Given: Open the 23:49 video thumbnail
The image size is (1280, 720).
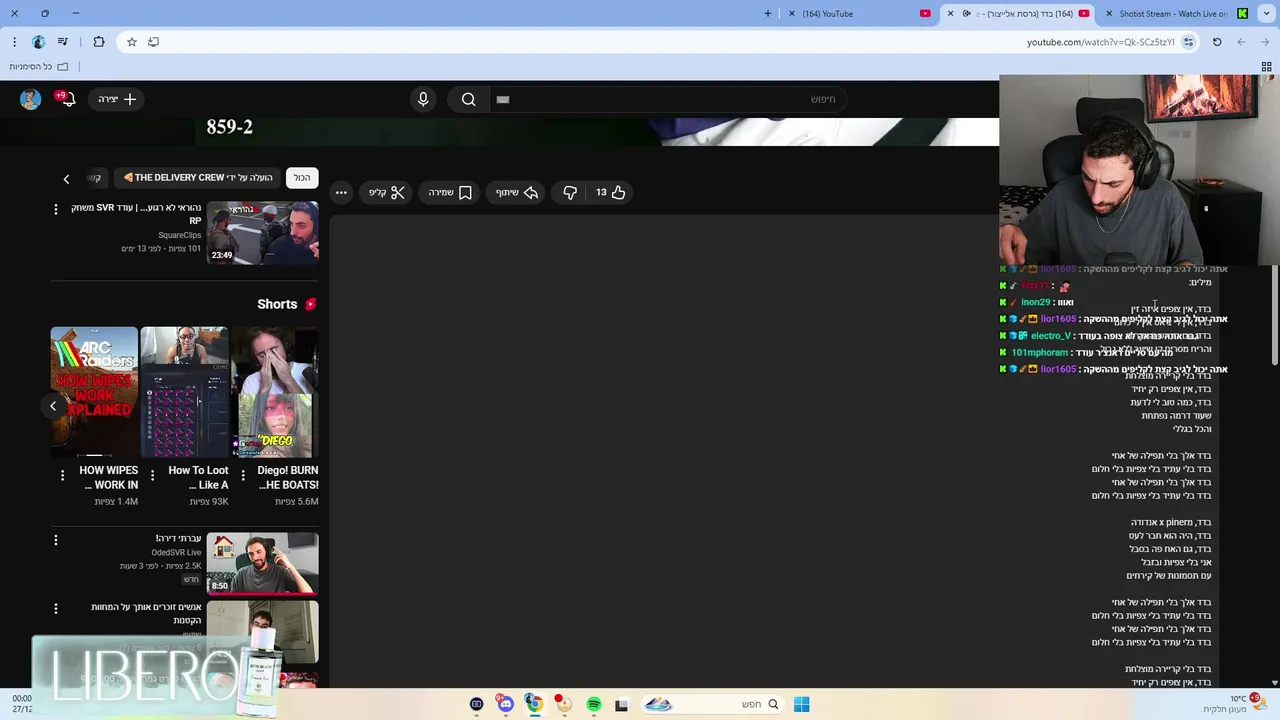Looking at the screenshot, I should coord(262,232).
